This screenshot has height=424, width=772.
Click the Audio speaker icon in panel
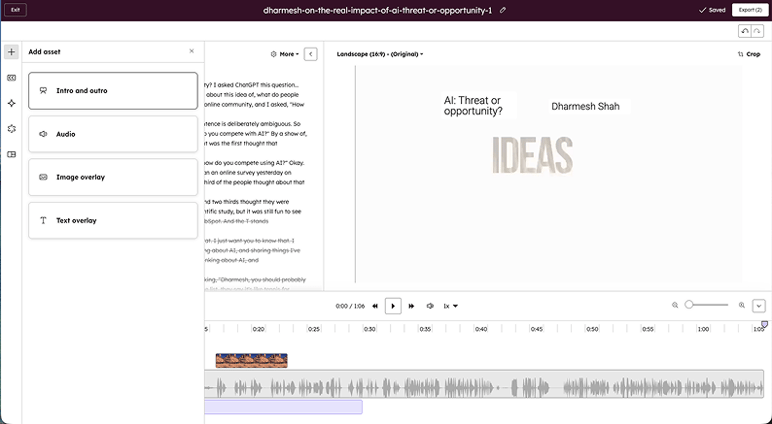click(43, 134)
